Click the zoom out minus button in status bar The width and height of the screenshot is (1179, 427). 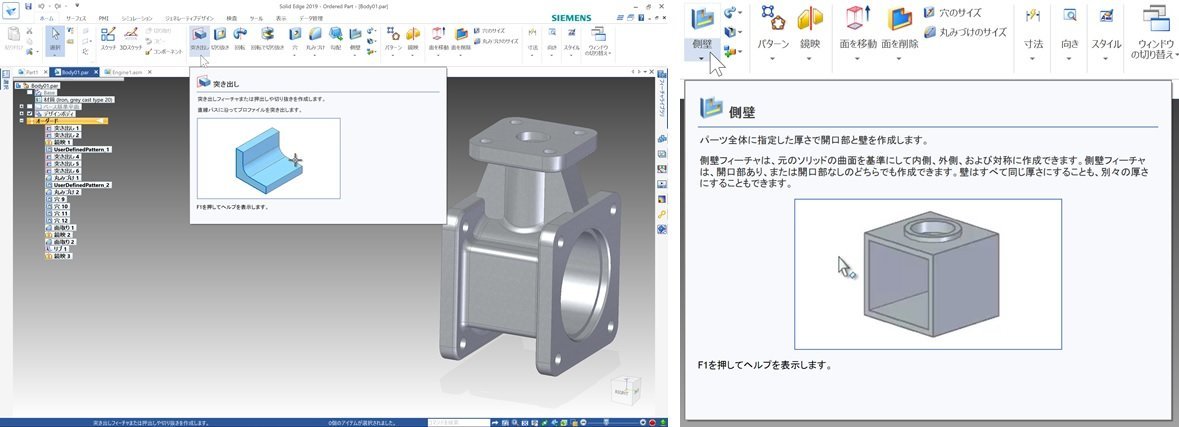[583, 422]
